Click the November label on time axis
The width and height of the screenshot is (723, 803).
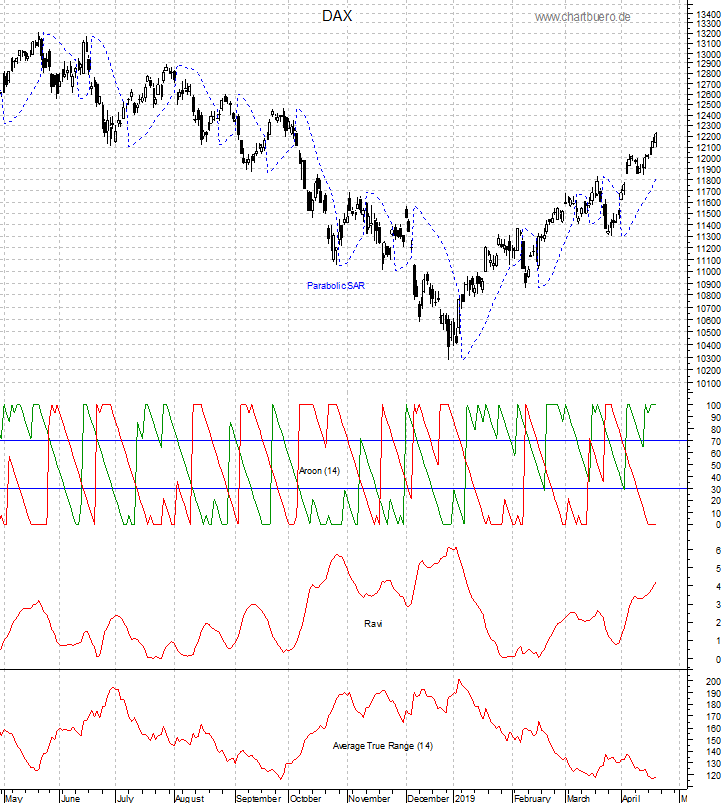click(x=369, y=798)
